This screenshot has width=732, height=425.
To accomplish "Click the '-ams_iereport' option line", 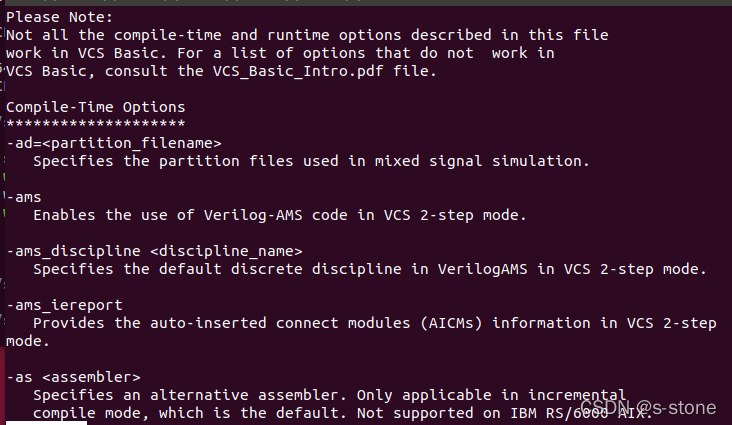I will tap(64, 305).
